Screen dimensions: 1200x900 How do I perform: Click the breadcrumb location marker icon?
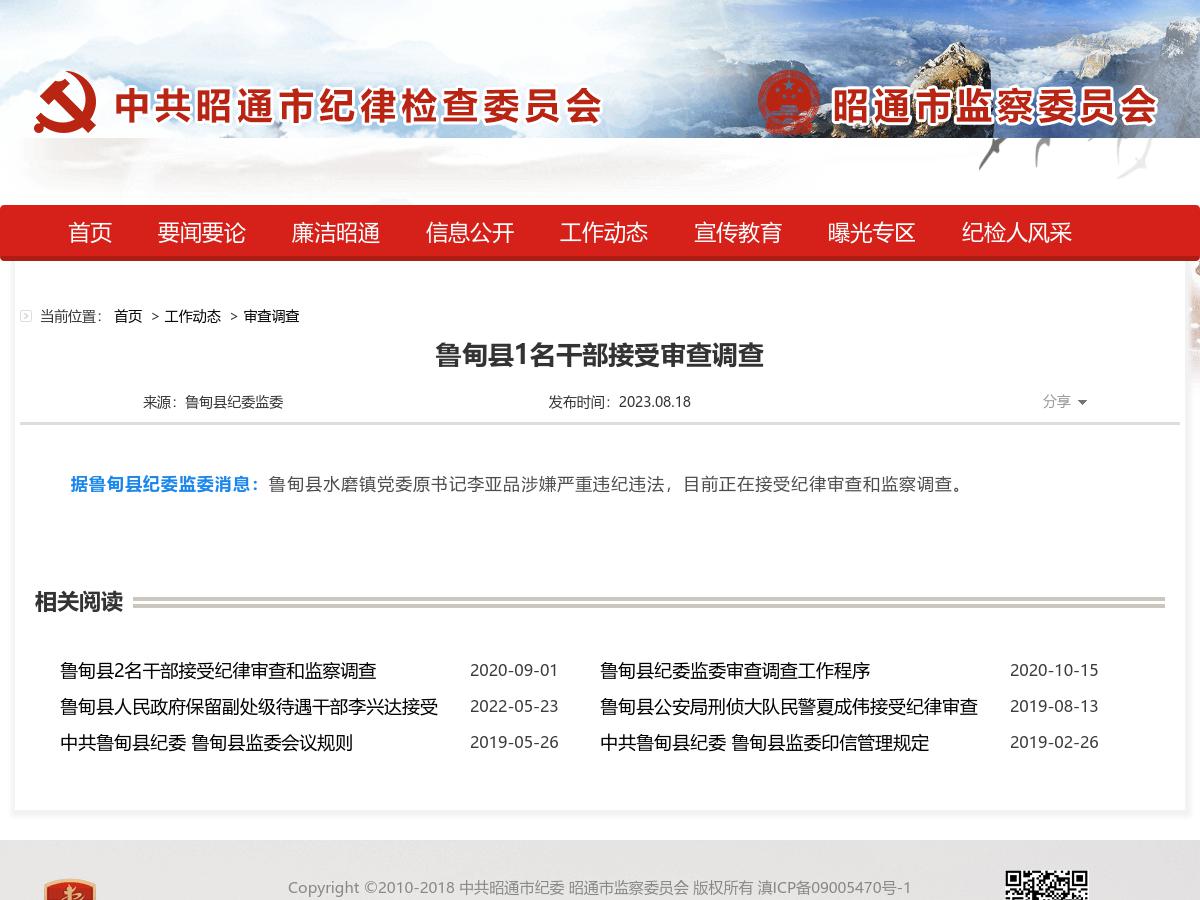(25, 315)
